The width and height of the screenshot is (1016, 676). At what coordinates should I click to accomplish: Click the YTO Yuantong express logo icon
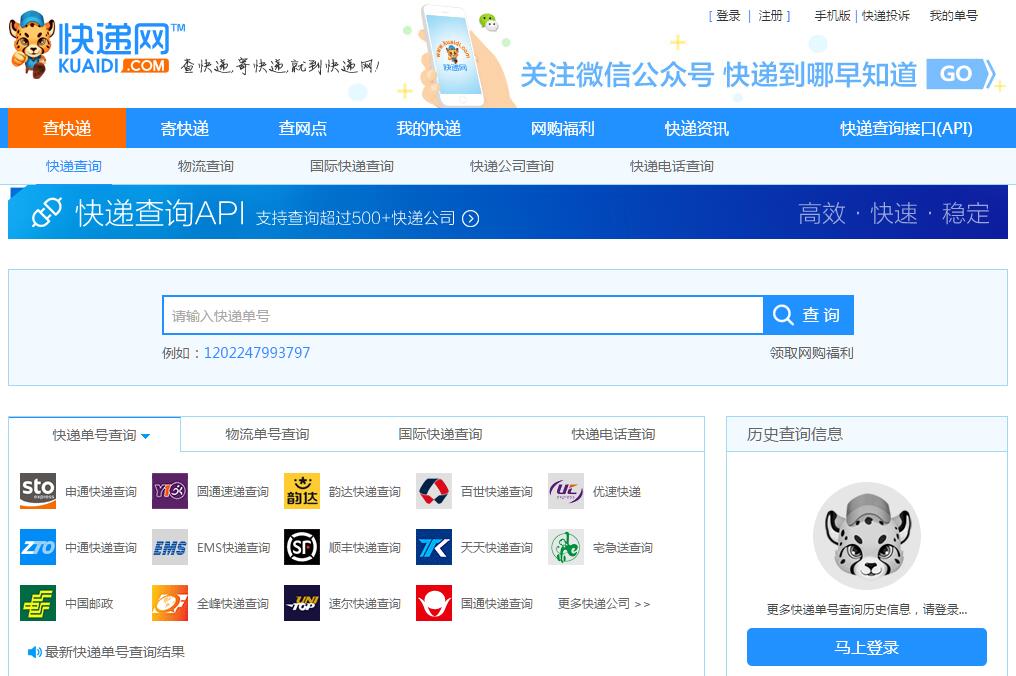(170, 491)
